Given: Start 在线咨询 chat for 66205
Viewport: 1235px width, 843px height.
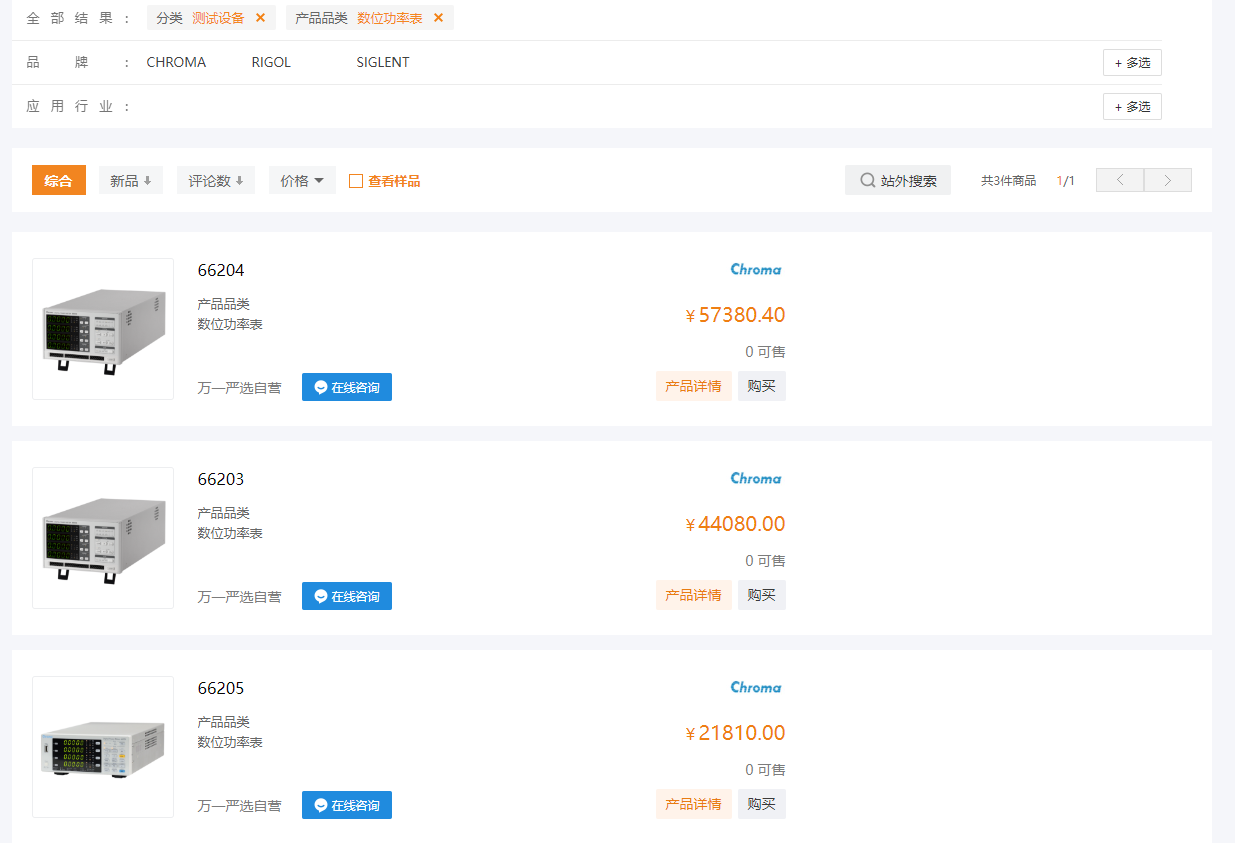Looking at the screenshot, I should (347, 805).
